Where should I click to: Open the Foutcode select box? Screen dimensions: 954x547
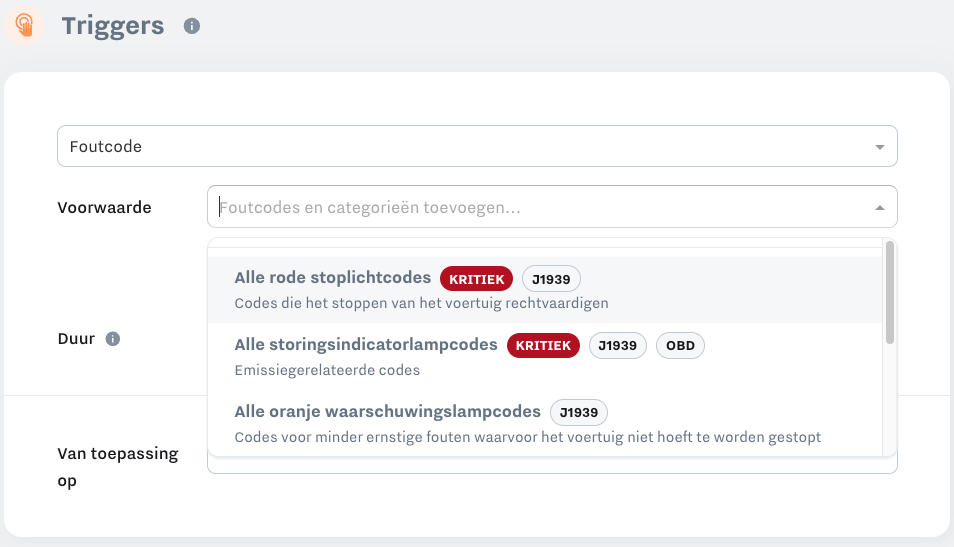pyautogui.click(x=477, y=146)
